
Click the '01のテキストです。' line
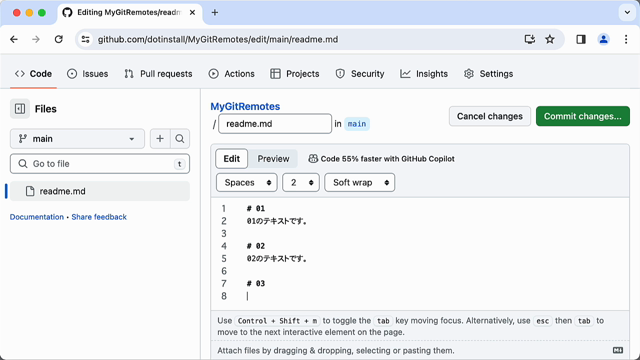click(277, 221)
